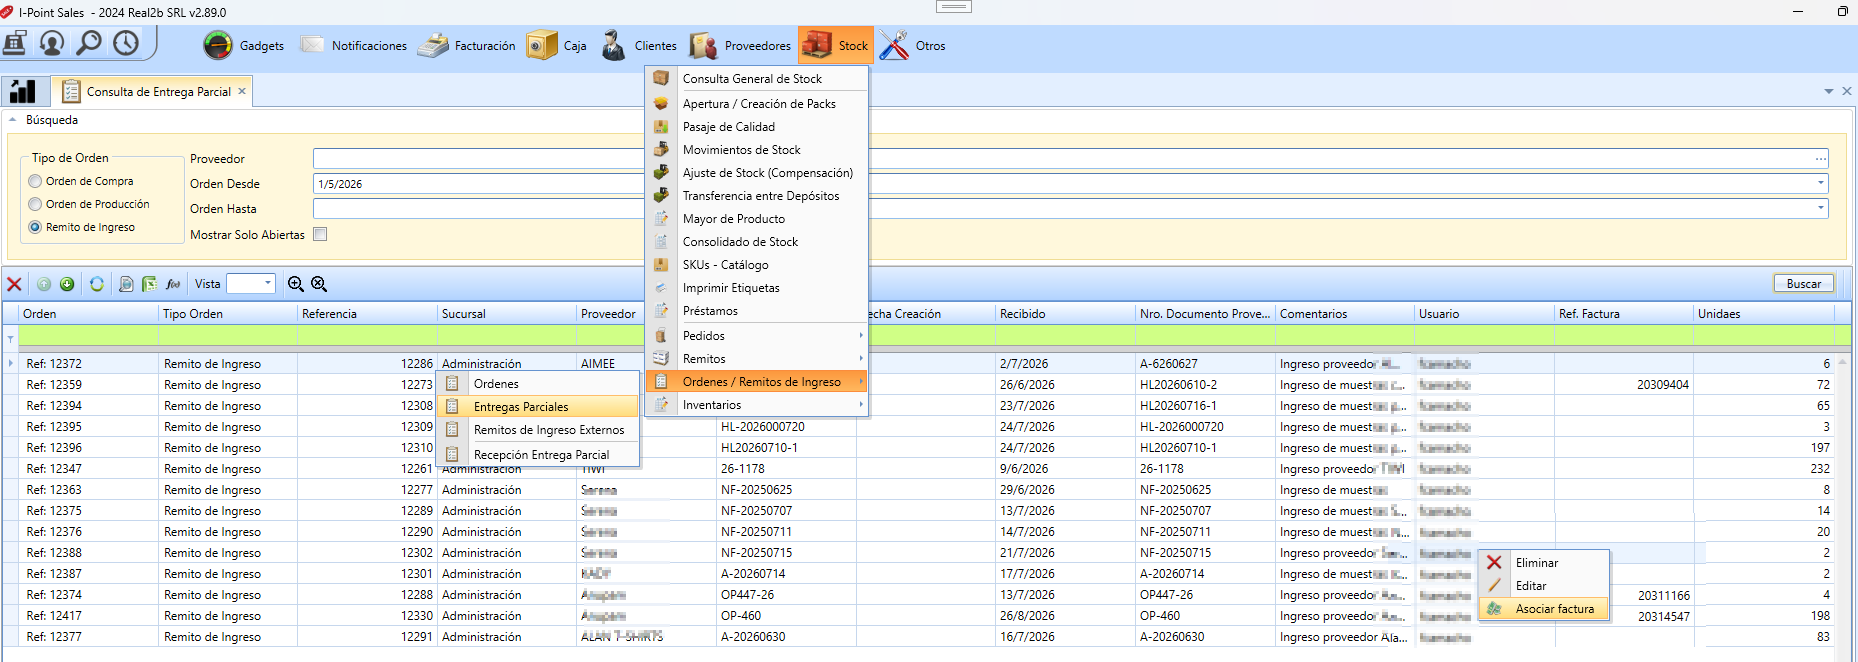Click the grid filter funnel icon

[10, 339]
